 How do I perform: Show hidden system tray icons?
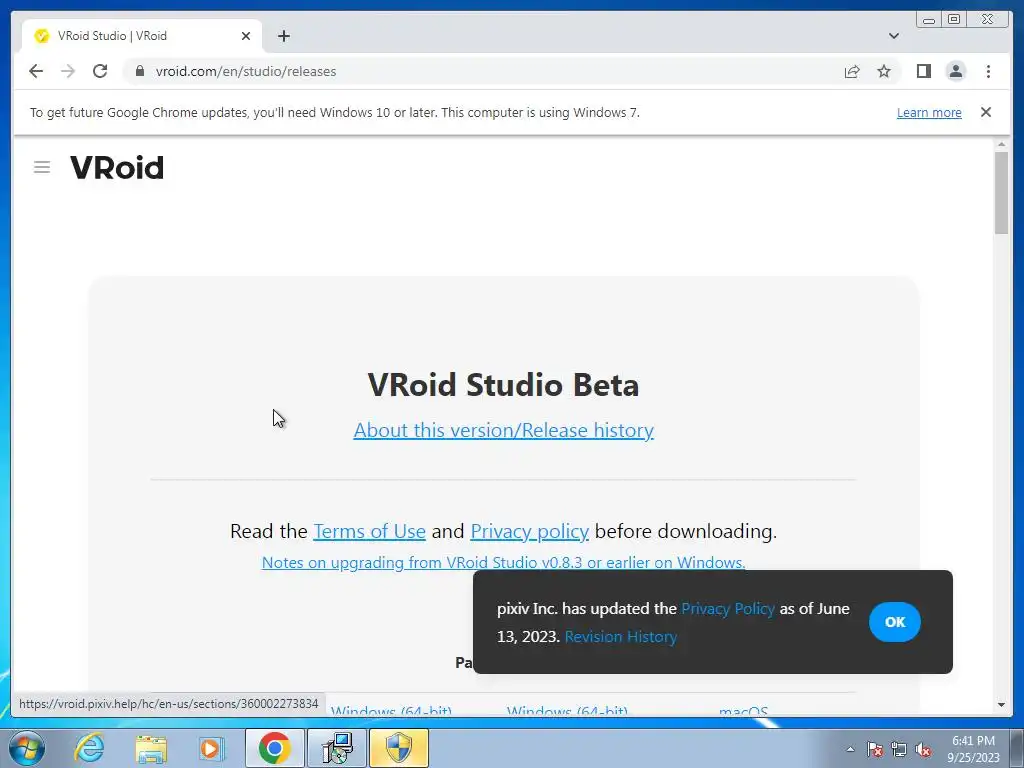click(850, 750)
